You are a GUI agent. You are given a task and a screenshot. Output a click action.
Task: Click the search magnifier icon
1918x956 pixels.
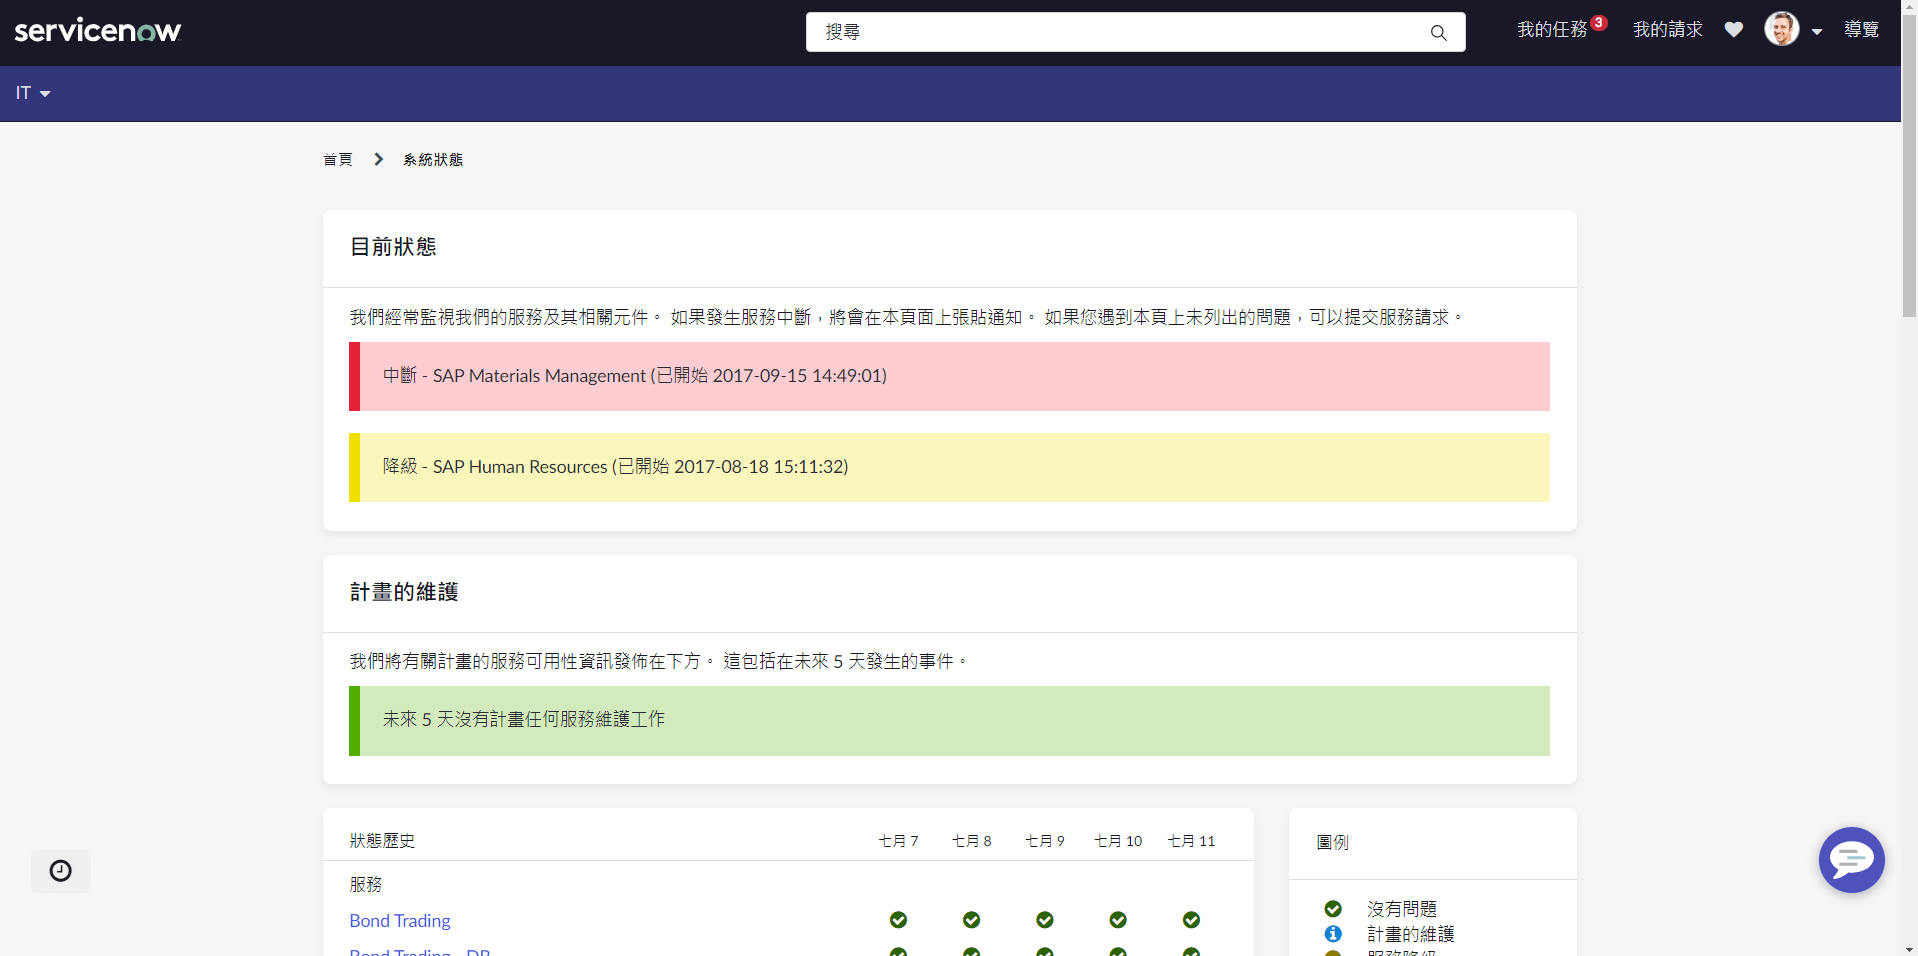click(x=1438, y=32)
